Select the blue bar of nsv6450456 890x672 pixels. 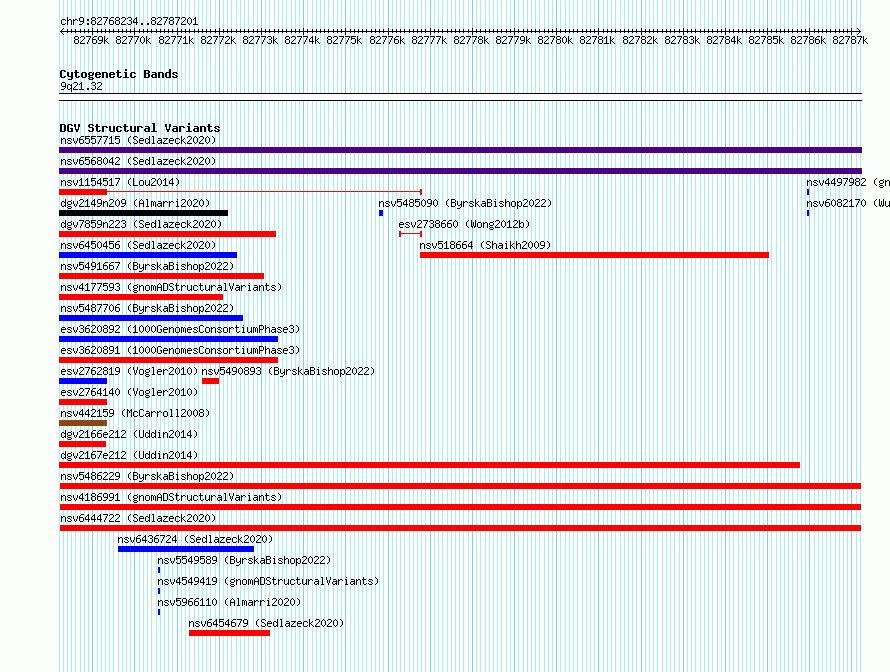tap(148, 255)
